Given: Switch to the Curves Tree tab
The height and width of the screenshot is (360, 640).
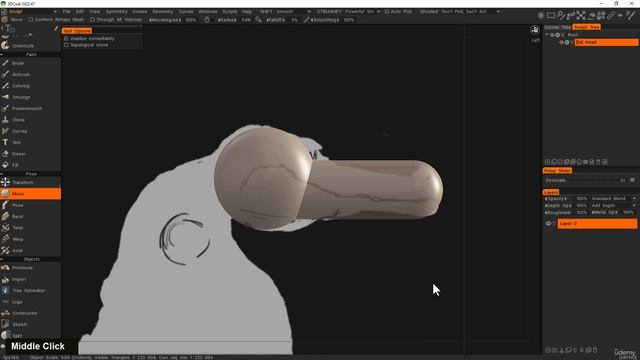Looking at the screenshot, I should click(557, 27).
